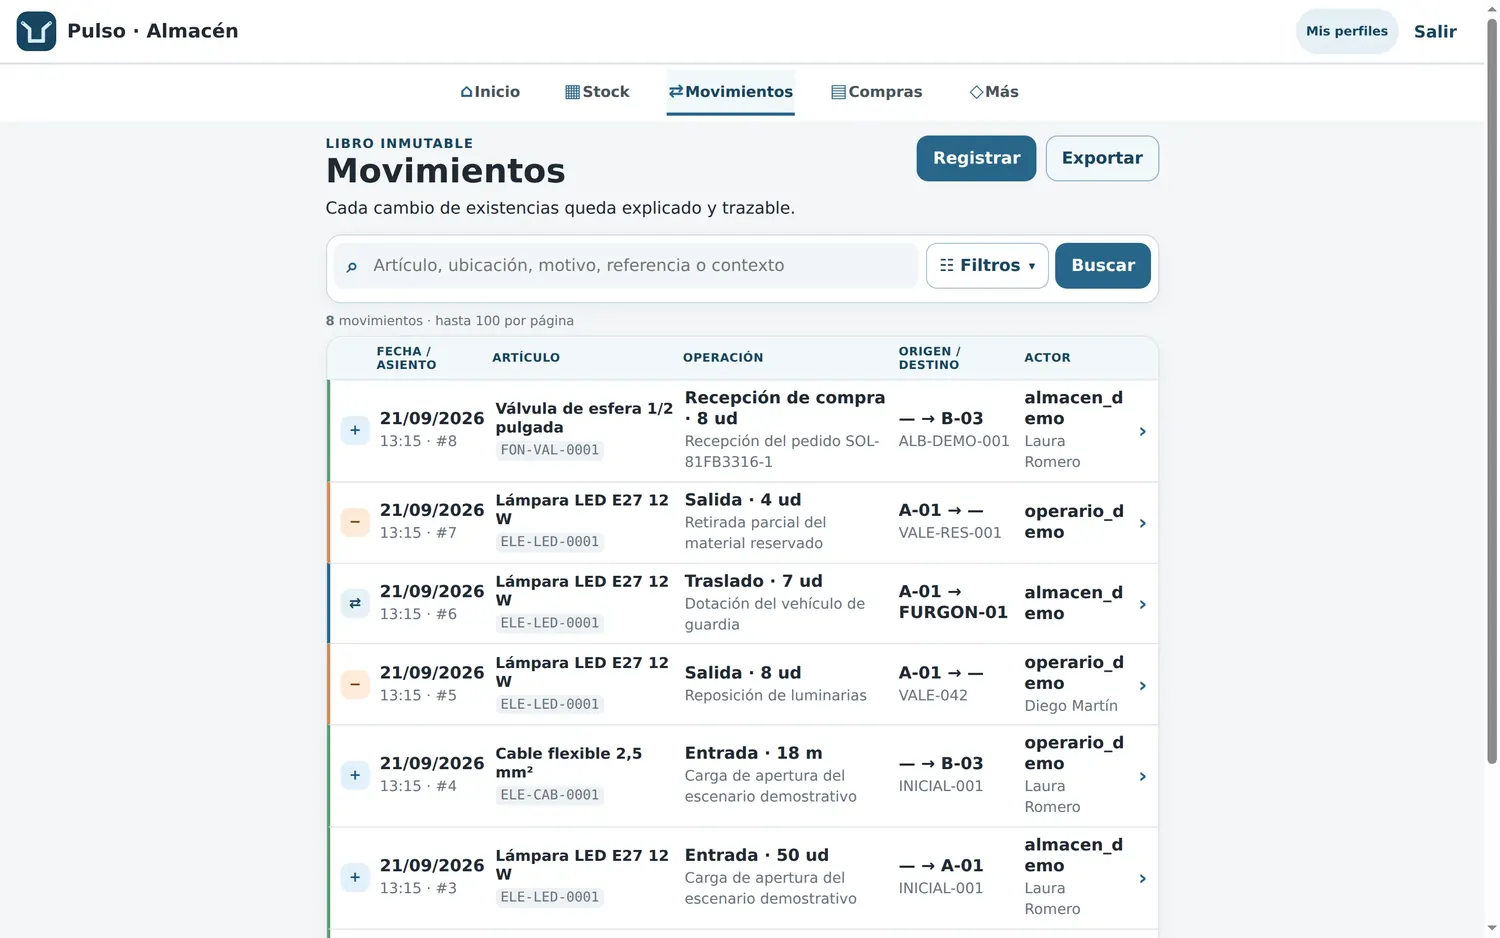Export movements with the Exportar button

click(1102, 158)
